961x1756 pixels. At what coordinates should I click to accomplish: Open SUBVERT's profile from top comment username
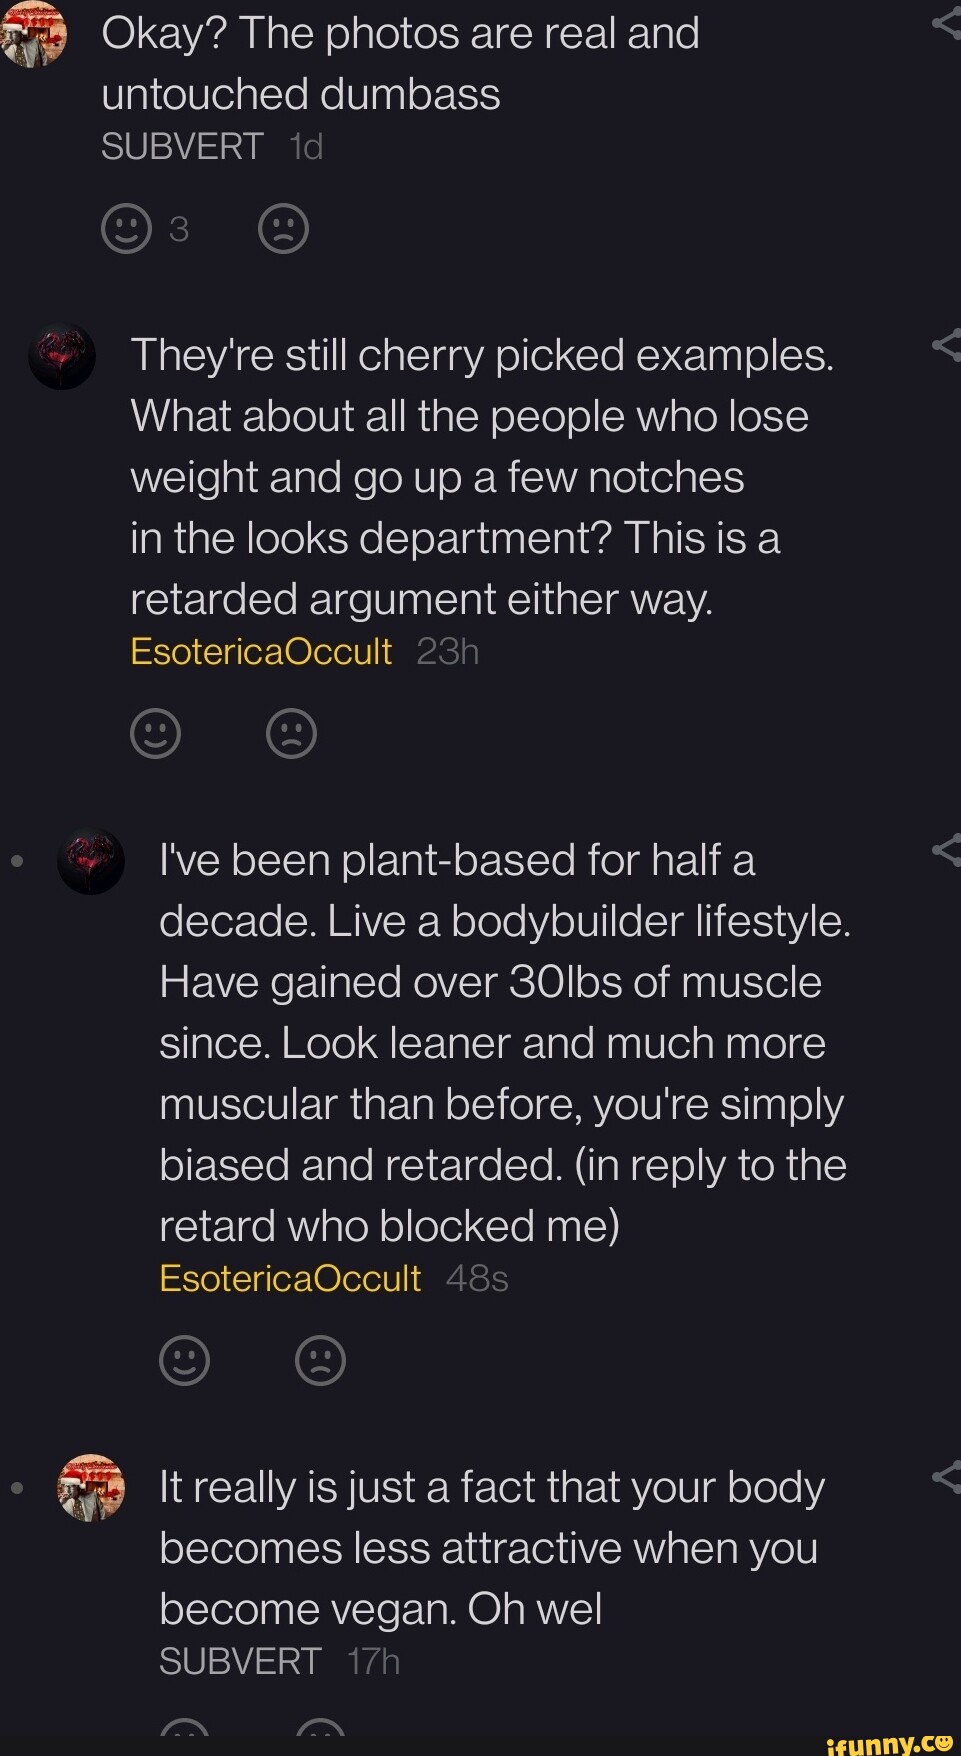182,147
